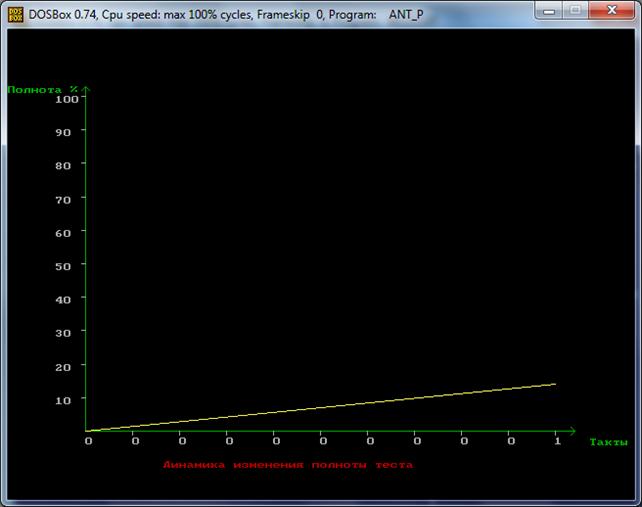Click the 10 value on the vertical axis
642x507 pixels.
[63, 401]
